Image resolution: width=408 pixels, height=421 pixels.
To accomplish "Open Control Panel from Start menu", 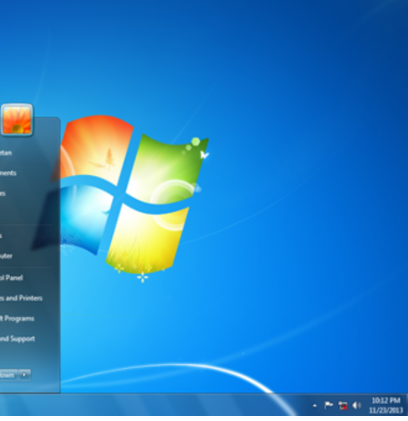I will pos(11,278).
